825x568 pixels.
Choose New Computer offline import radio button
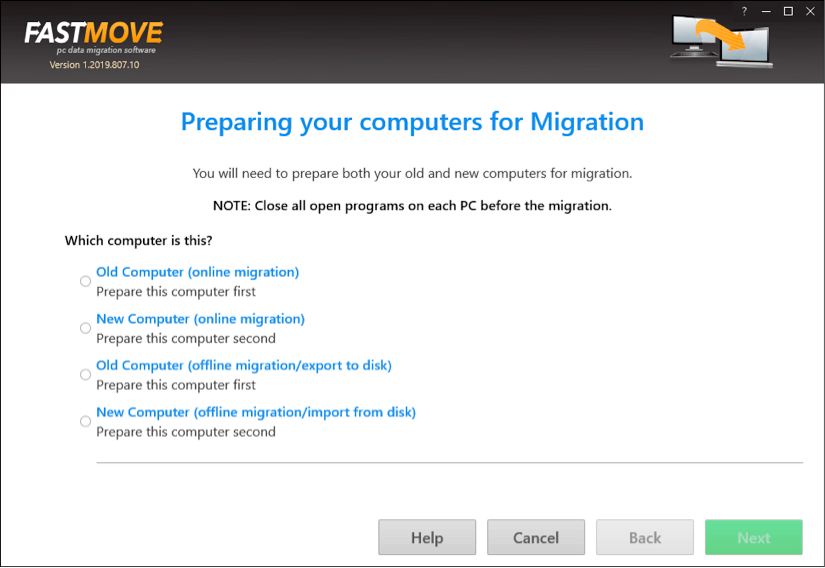click(85, 421)
